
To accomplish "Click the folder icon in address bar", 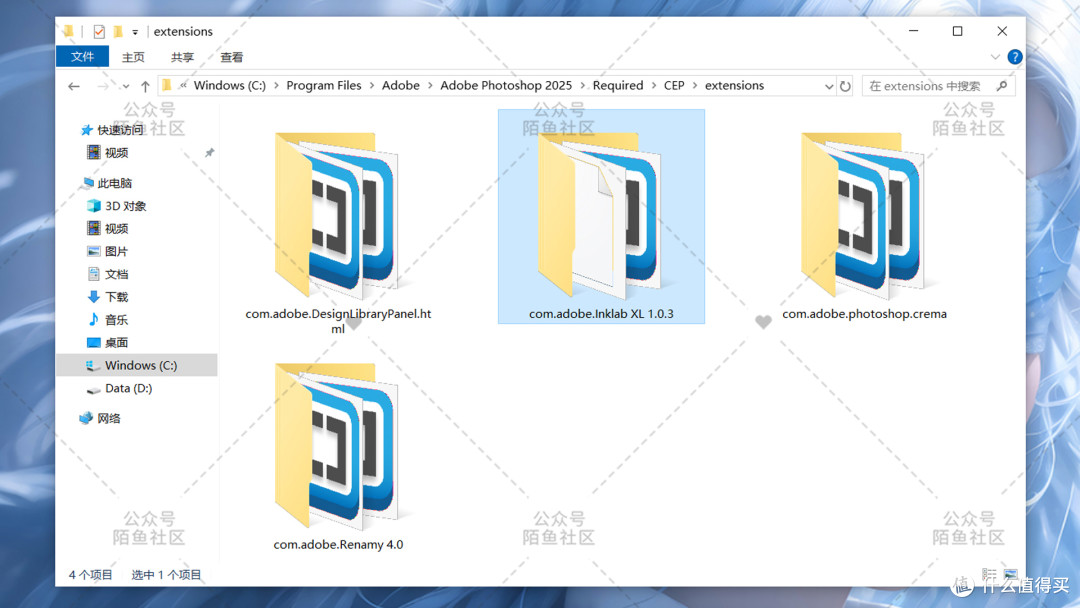I will coord(167,85).
